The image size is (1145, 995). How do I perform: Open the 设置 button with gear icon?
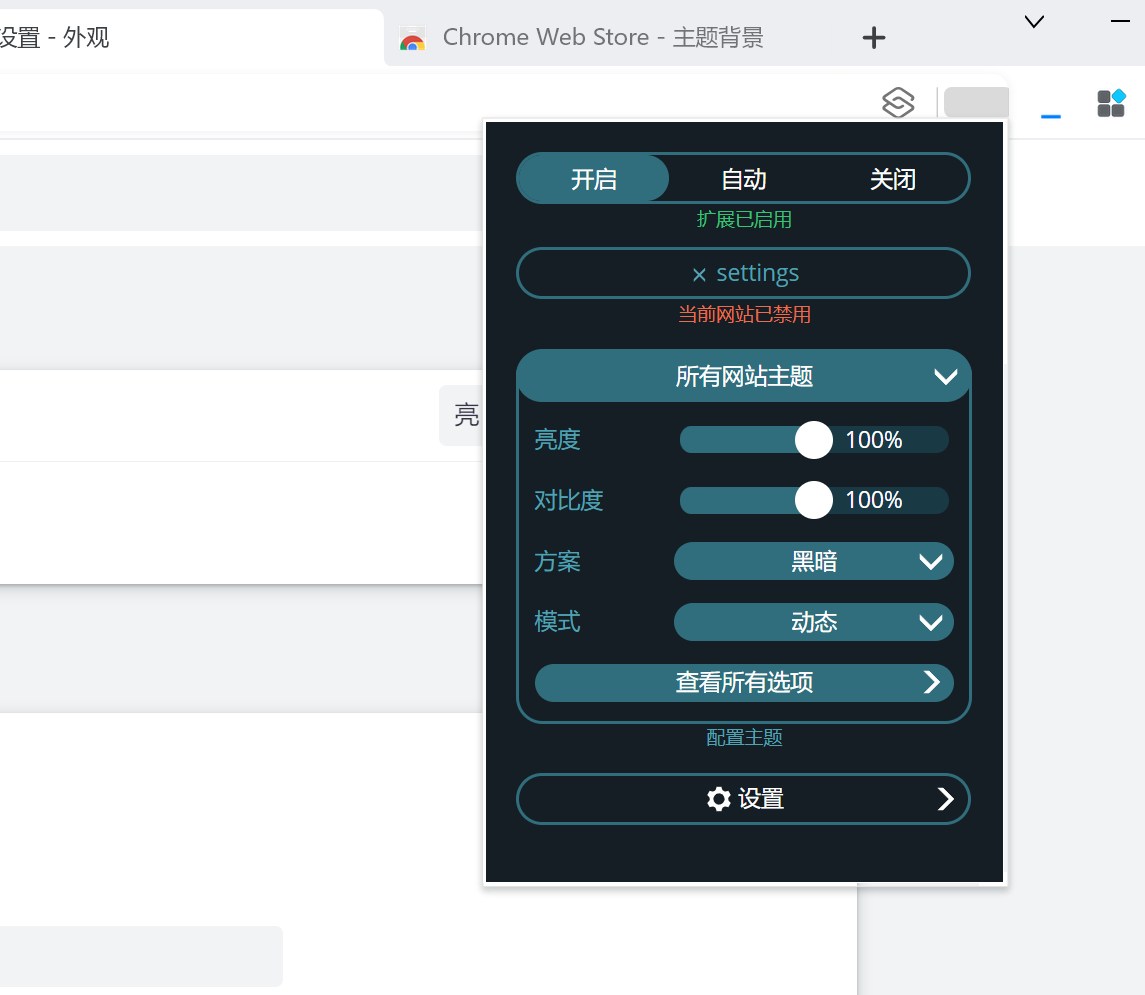pos(743,799)
